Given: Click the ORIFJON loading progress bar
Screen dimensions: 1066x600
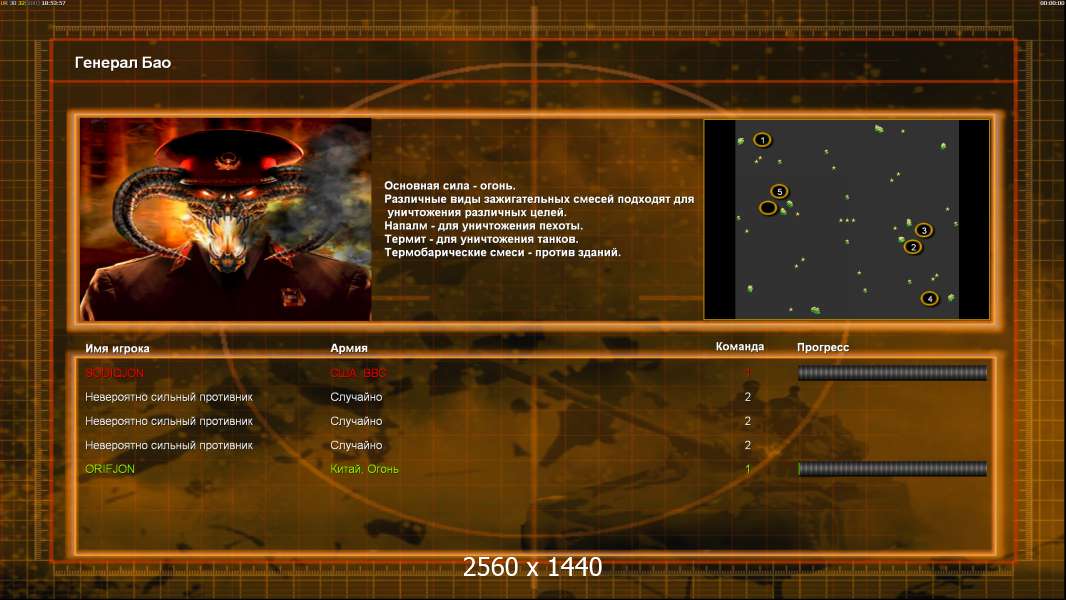Looking at the screenshot, I should click(x=892, y=469).
